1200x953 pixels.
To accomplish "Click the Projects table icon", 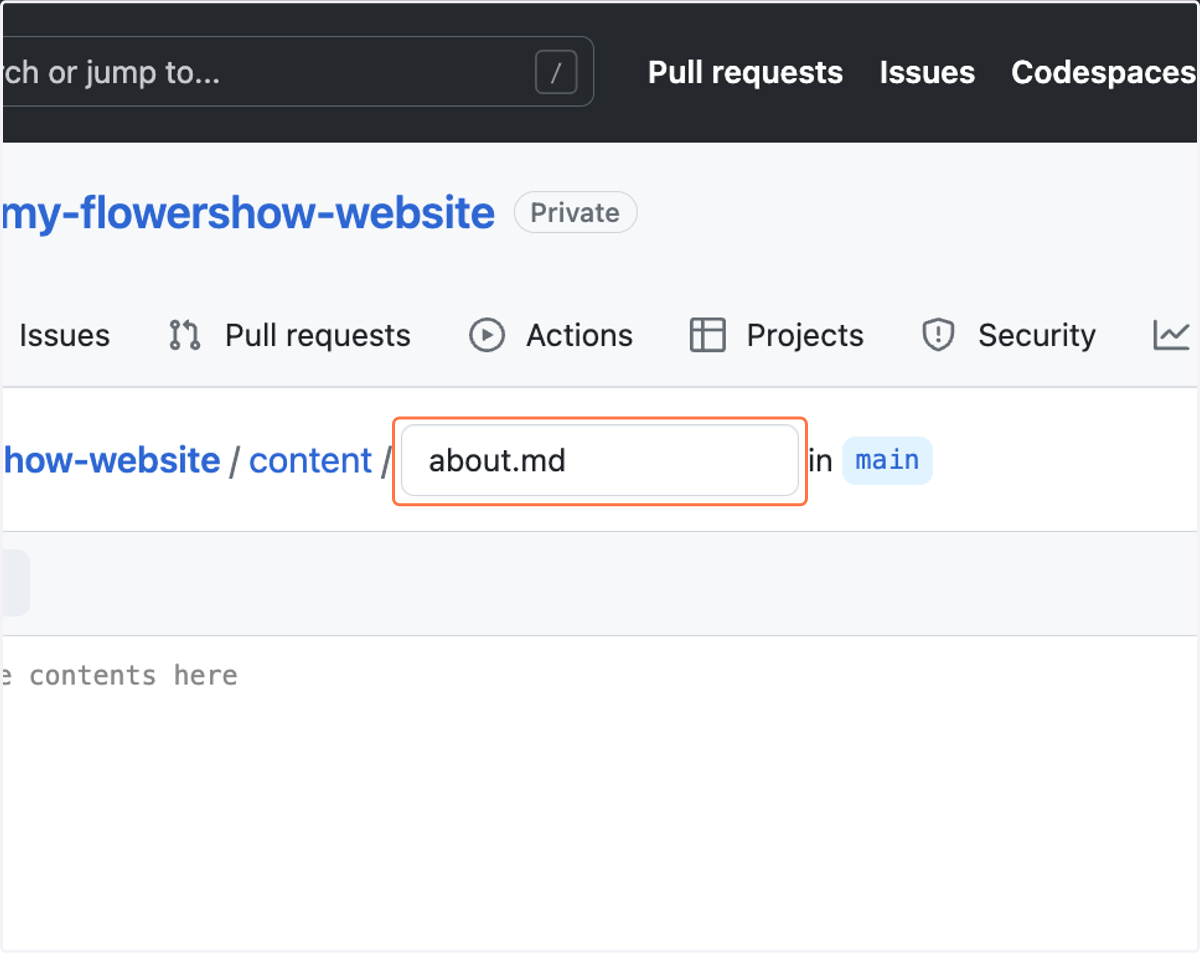I will pyautogui.click(x=707, y=335).
